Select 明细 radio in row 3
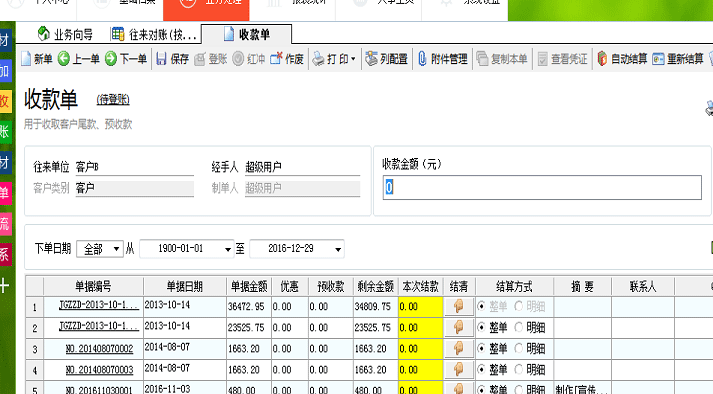713x394 pixels. [518, 349]
